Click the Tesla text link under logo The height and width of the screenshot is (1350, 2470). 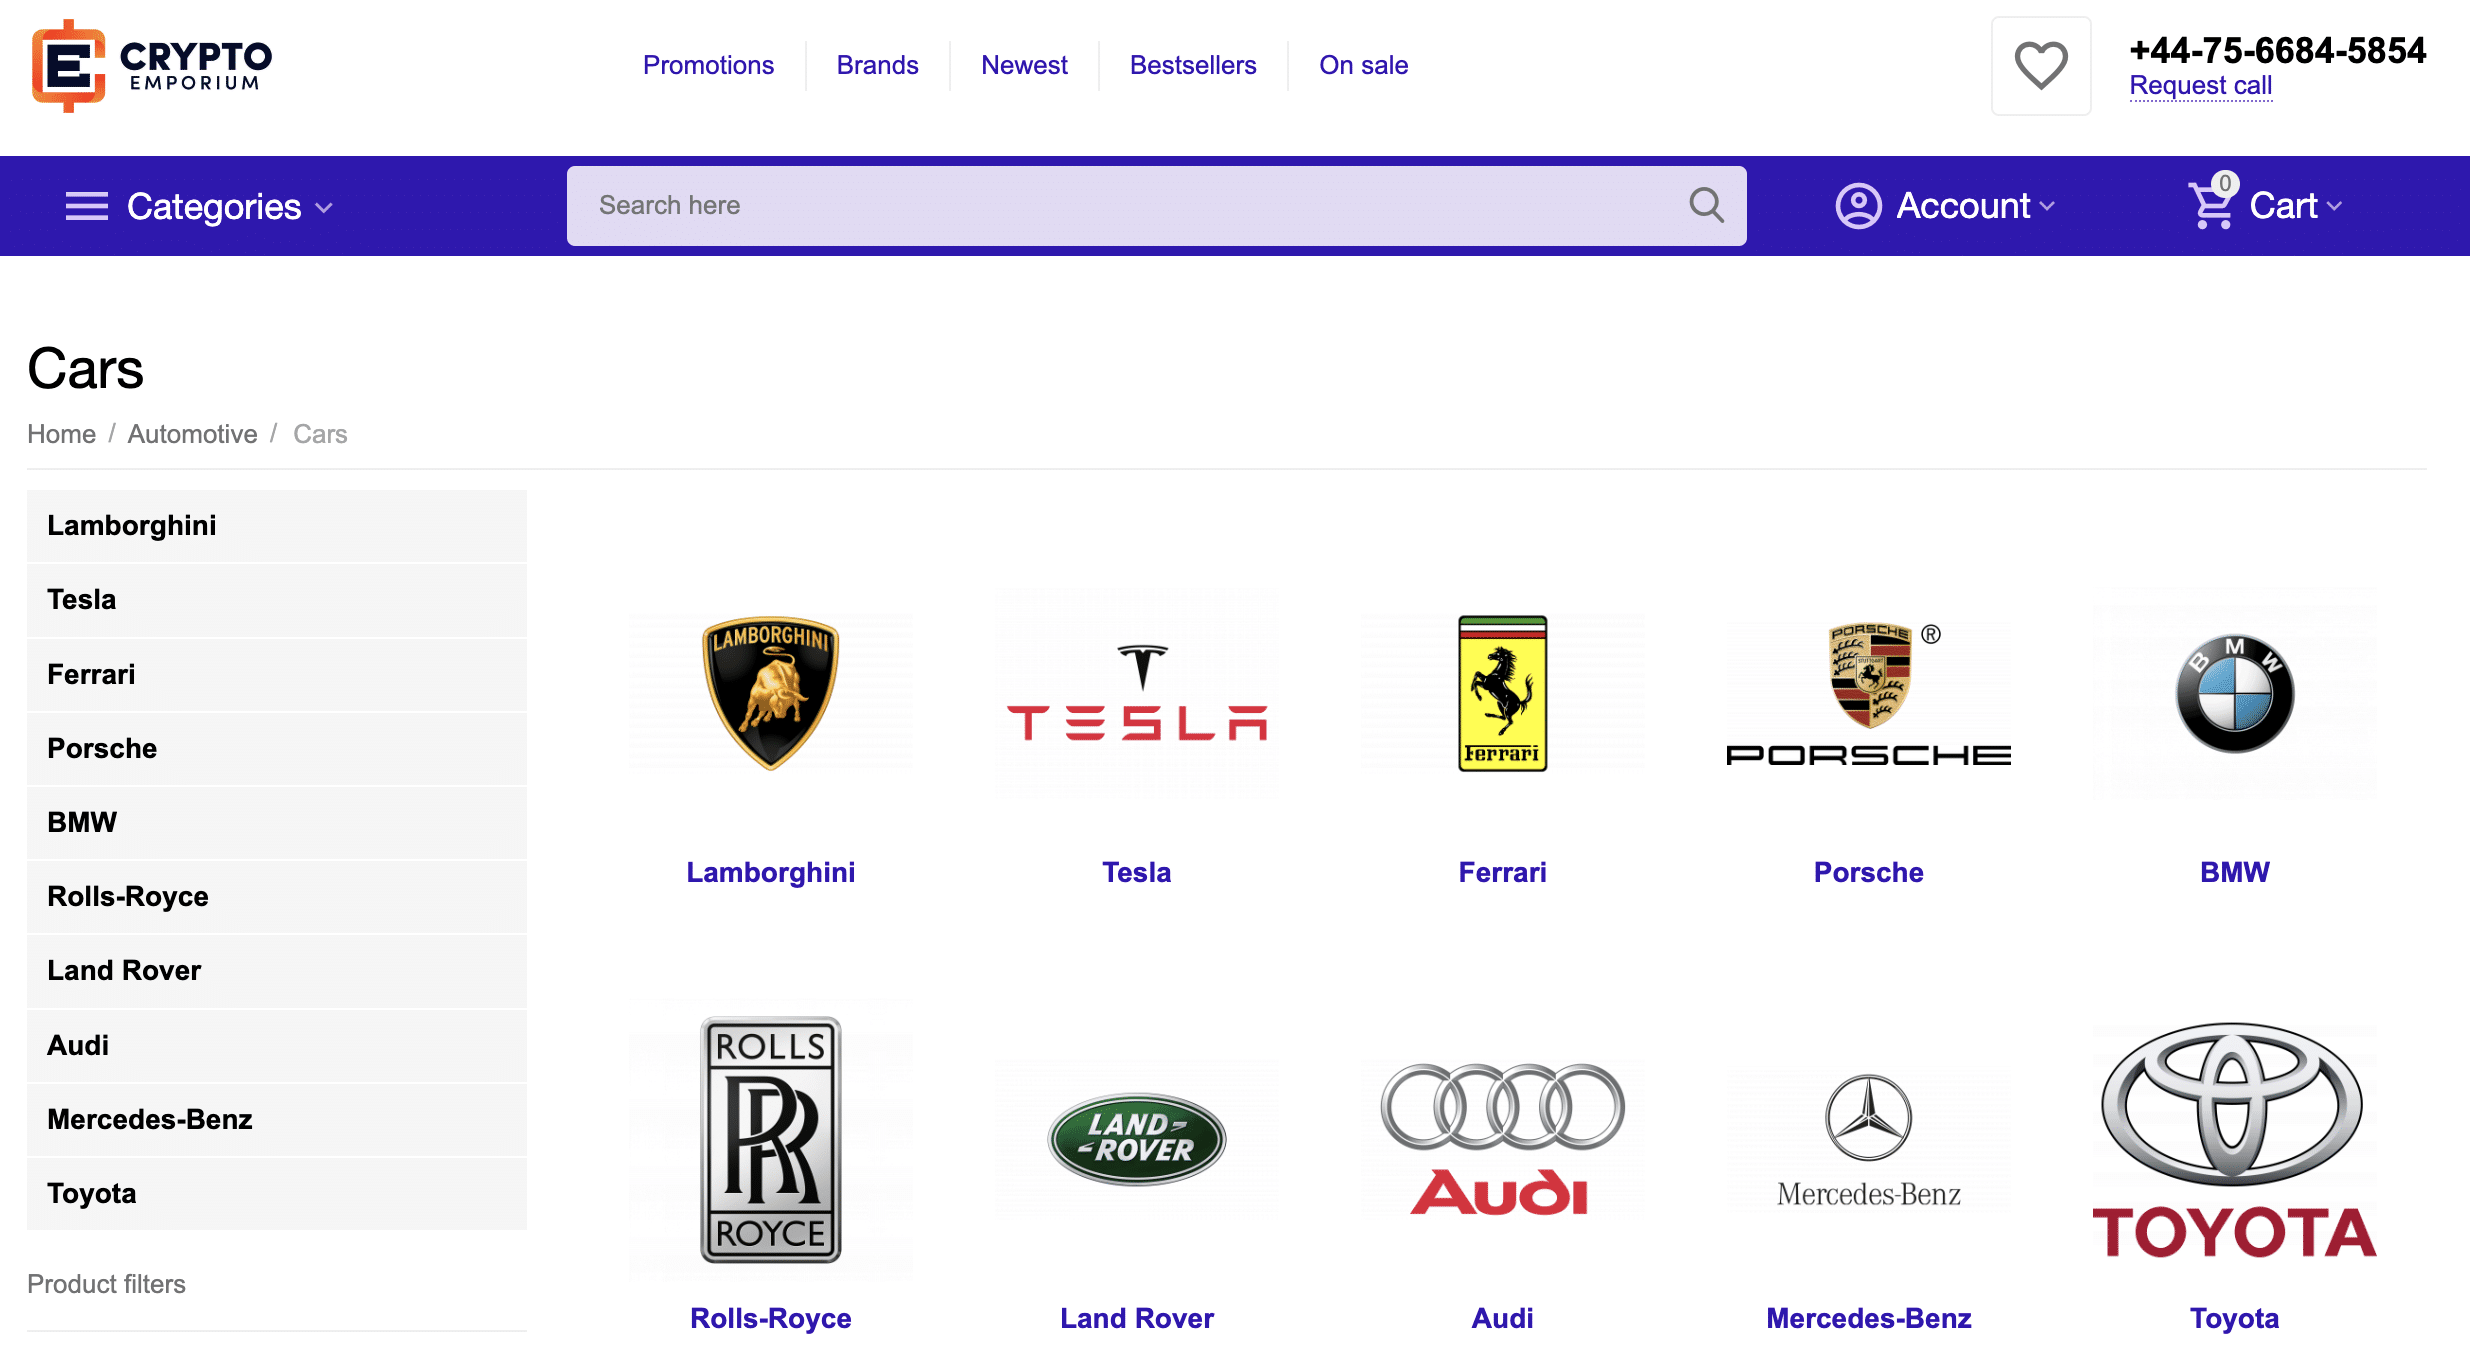[x=1137, y=872]
